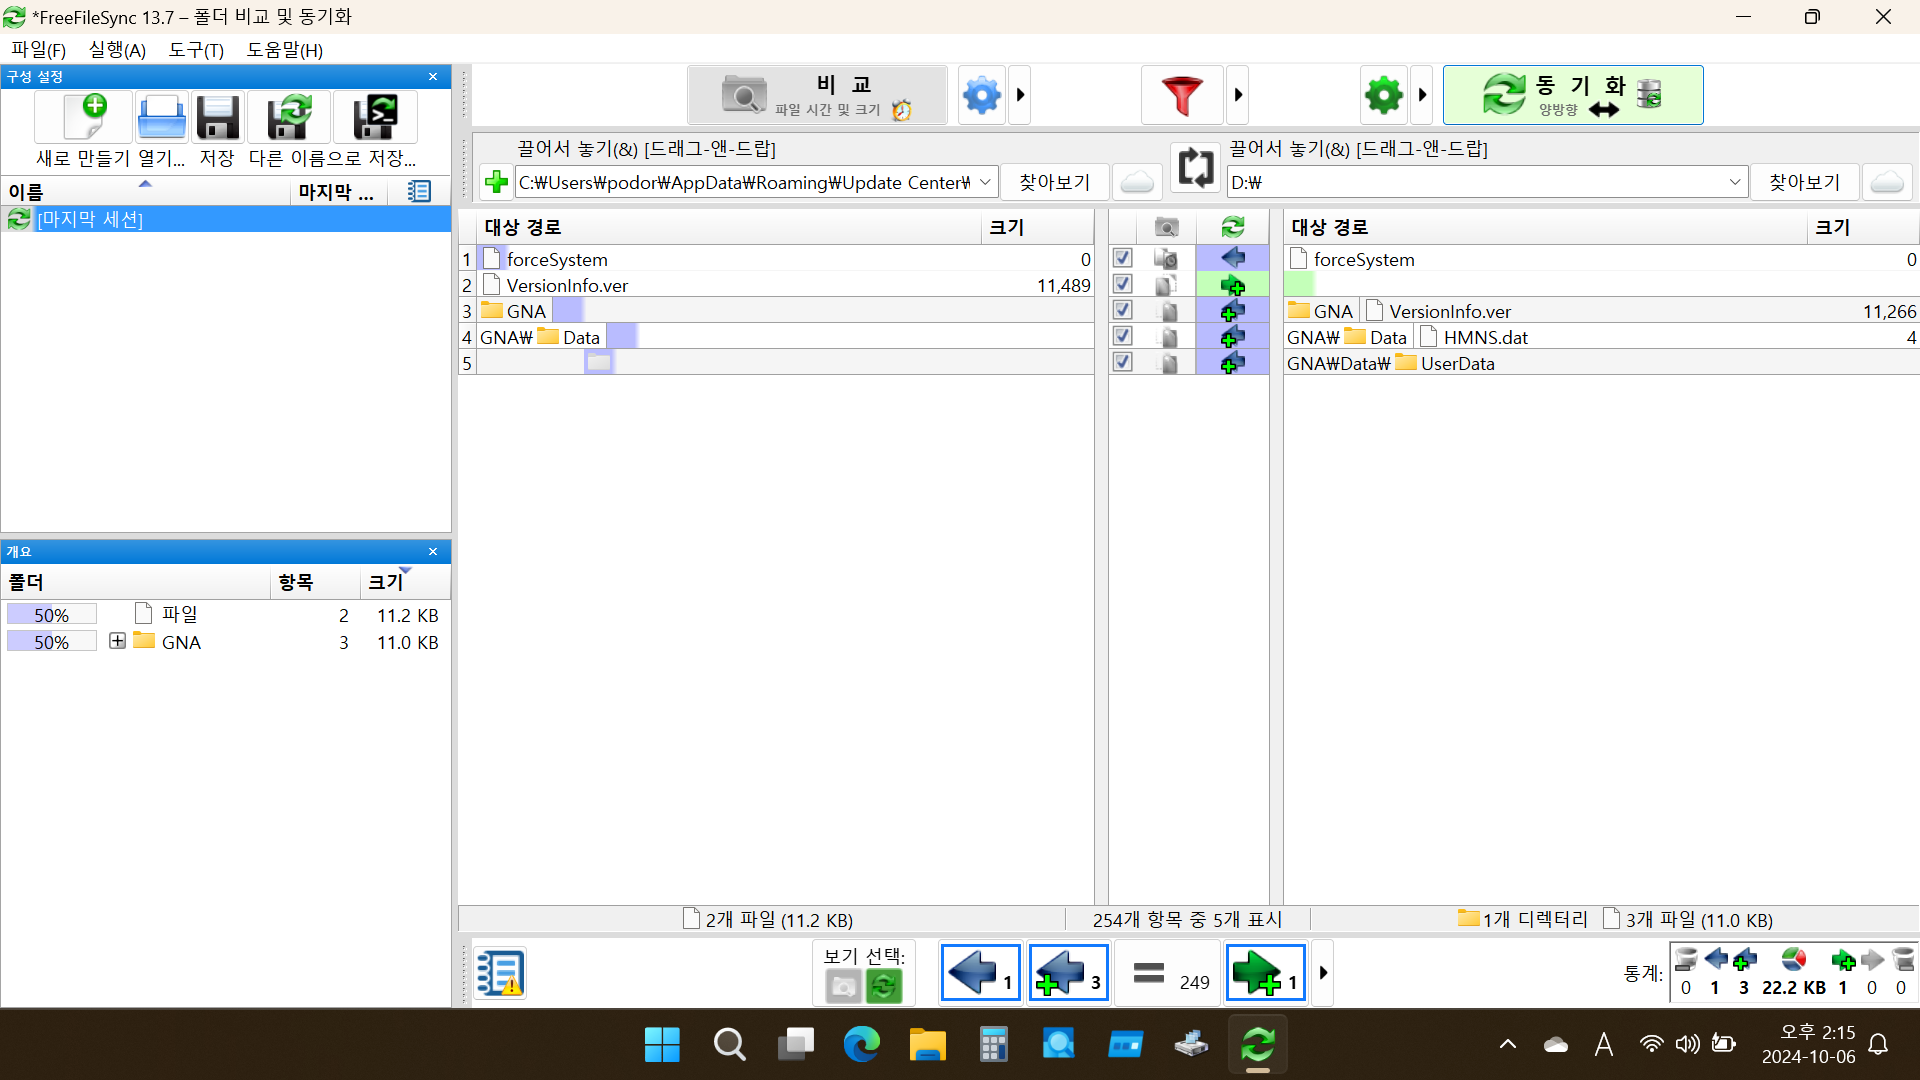Open right folder path D:\ dropdown

pyautogui.click(x=1735, y=182)
